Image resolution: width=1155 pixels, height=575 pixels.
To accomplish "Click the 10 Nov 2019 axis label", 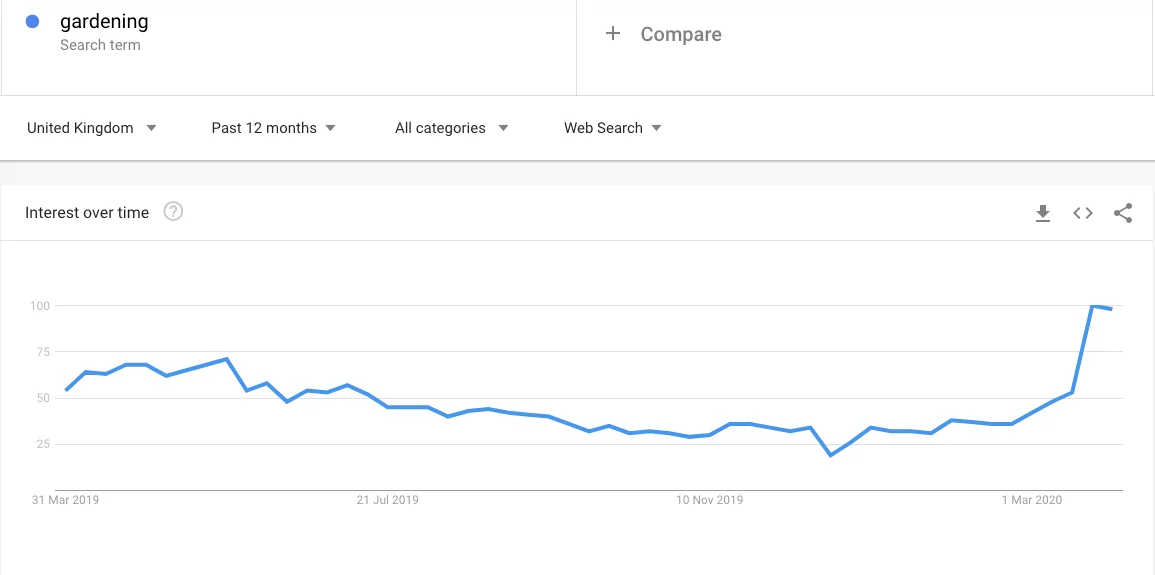I will [x=710, y=500].
